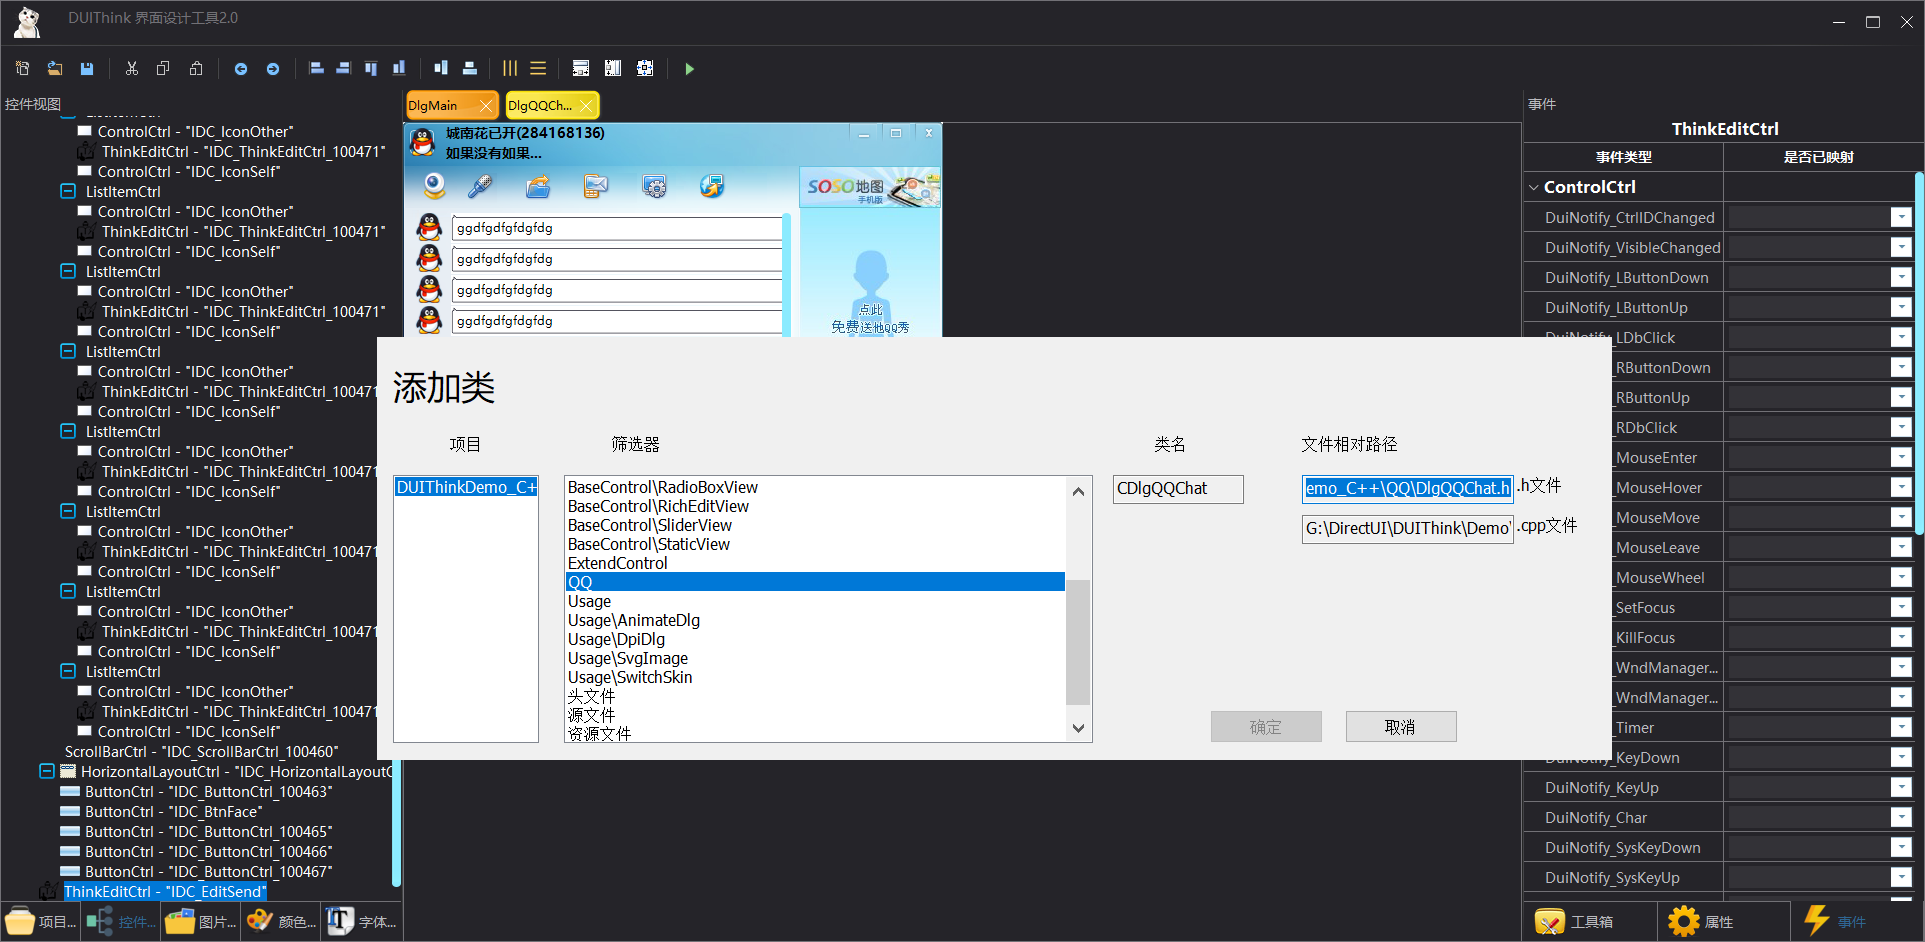Click the filter list scroll-up arrow
Screen dimensions: 1925x942
pos(1078,490)
